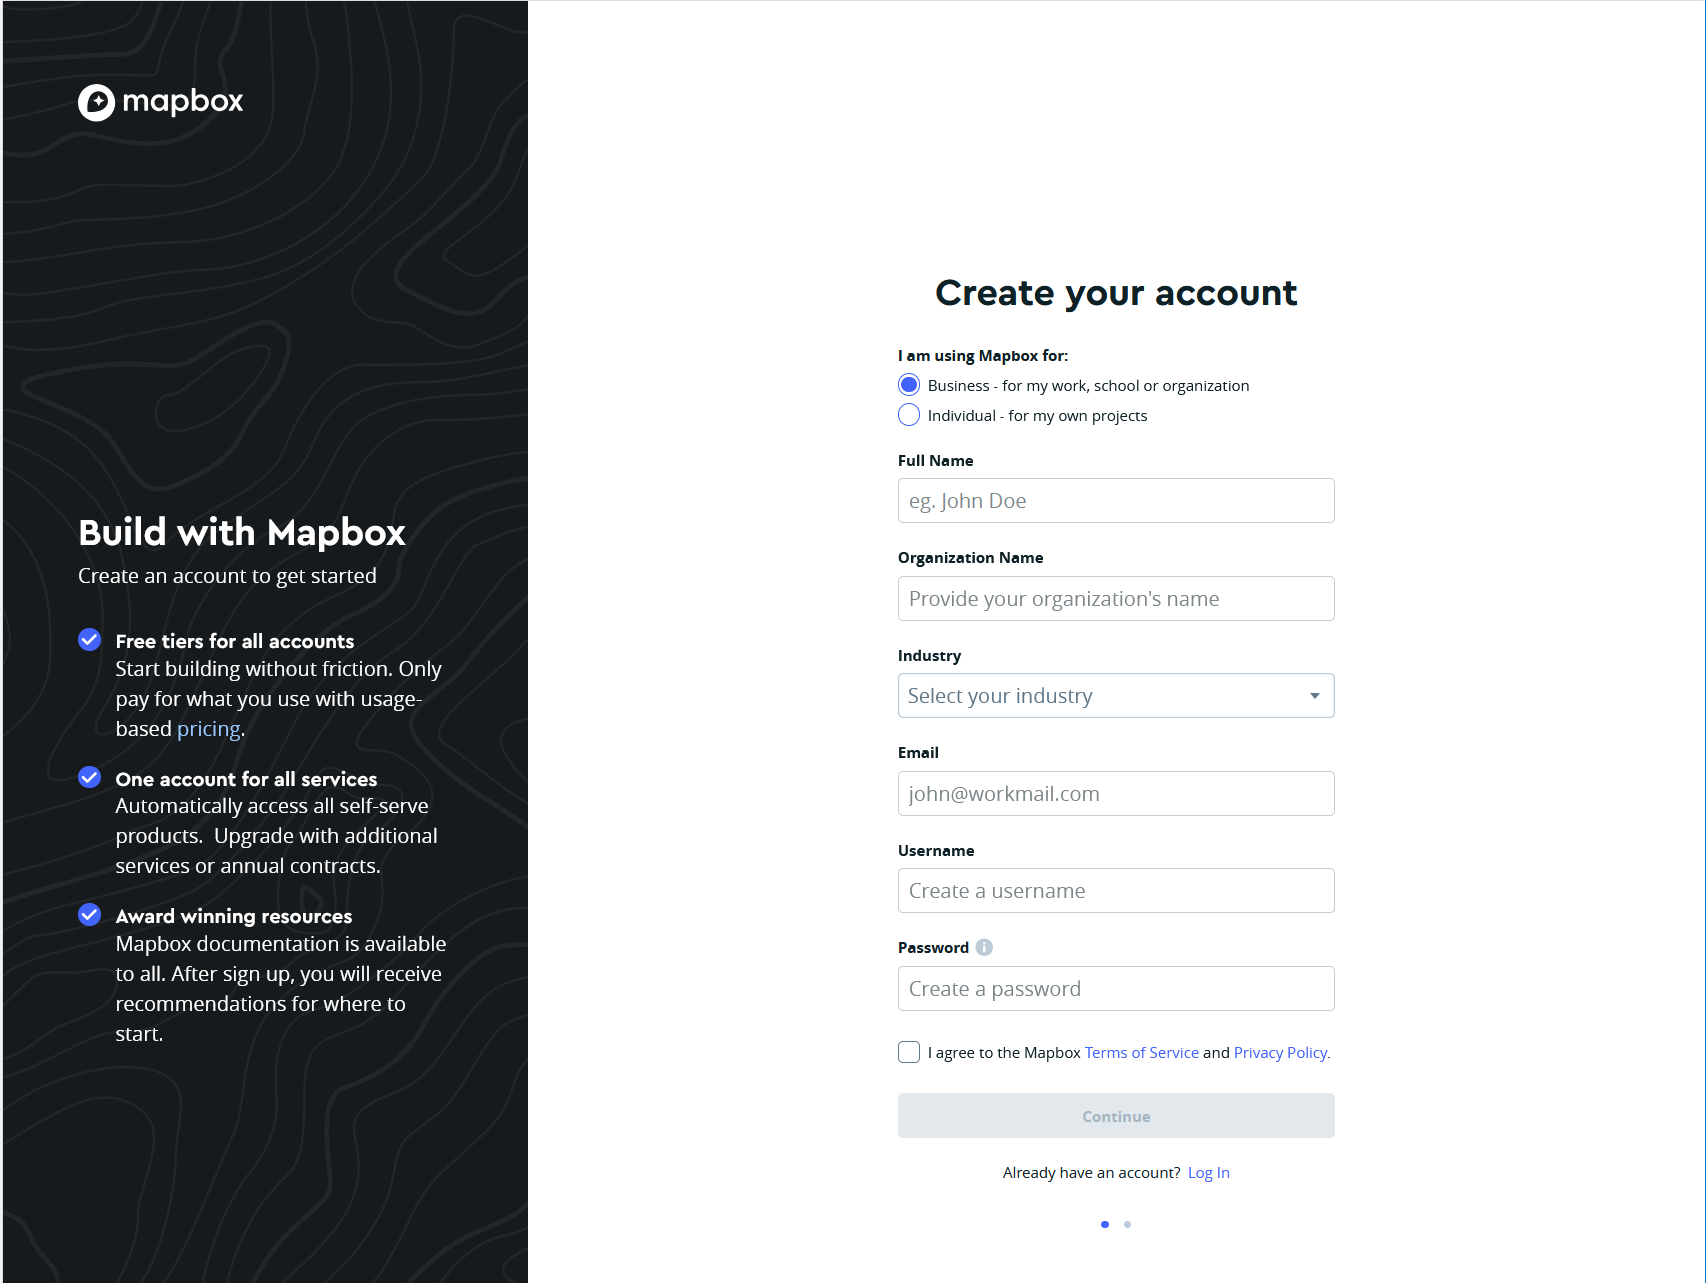Click the Password info icon

pyautogui.click(x=984, y=947)
